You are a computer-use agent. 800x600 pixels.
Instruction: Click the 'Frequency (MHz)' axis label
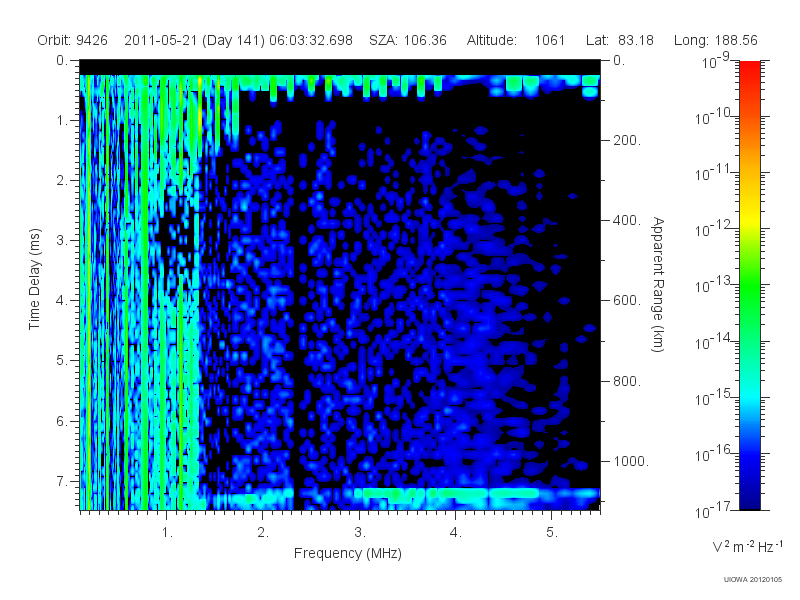pyautogui.click(x=347, y=554)
